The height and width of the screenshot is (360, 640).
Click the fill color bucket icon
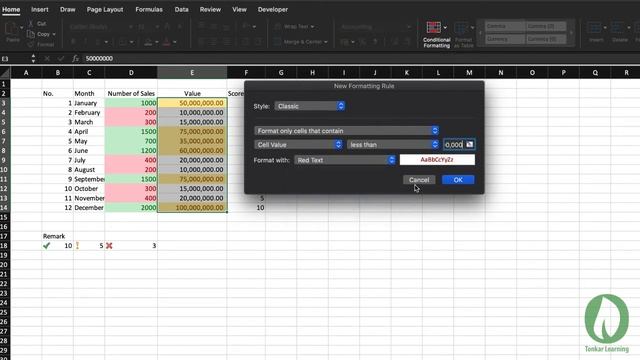click(148, 42)
